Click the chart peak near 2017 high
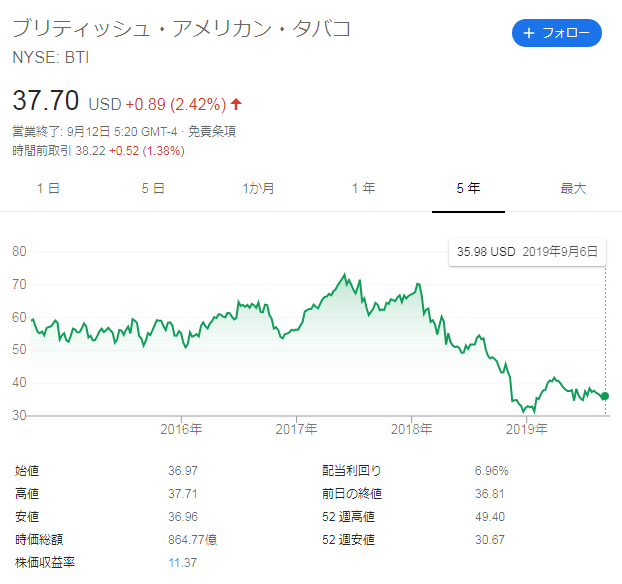The height and width of the screenshot is (584, 622). pyautogui.click(x=344, y=274)
